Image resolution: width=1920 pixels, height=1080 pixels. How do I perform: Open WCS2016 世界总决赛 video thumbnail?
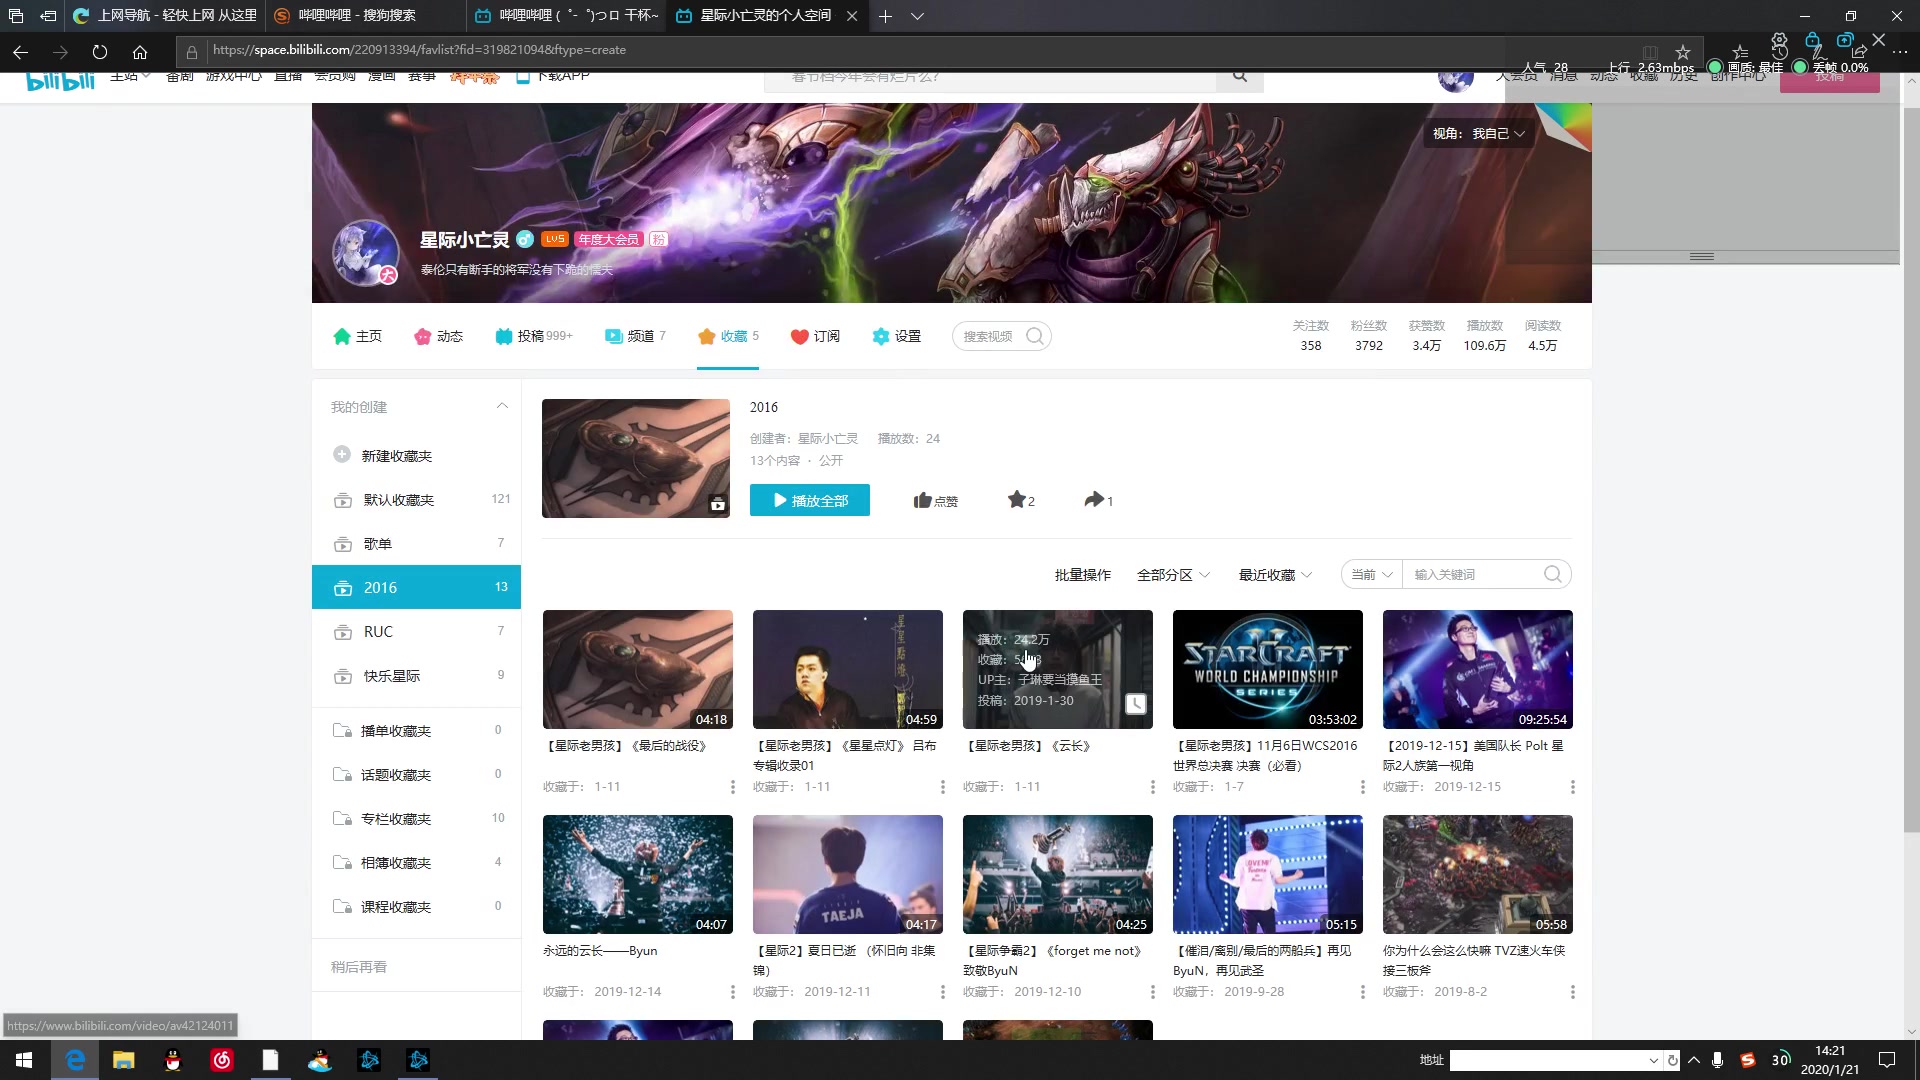pos(1267,669)
